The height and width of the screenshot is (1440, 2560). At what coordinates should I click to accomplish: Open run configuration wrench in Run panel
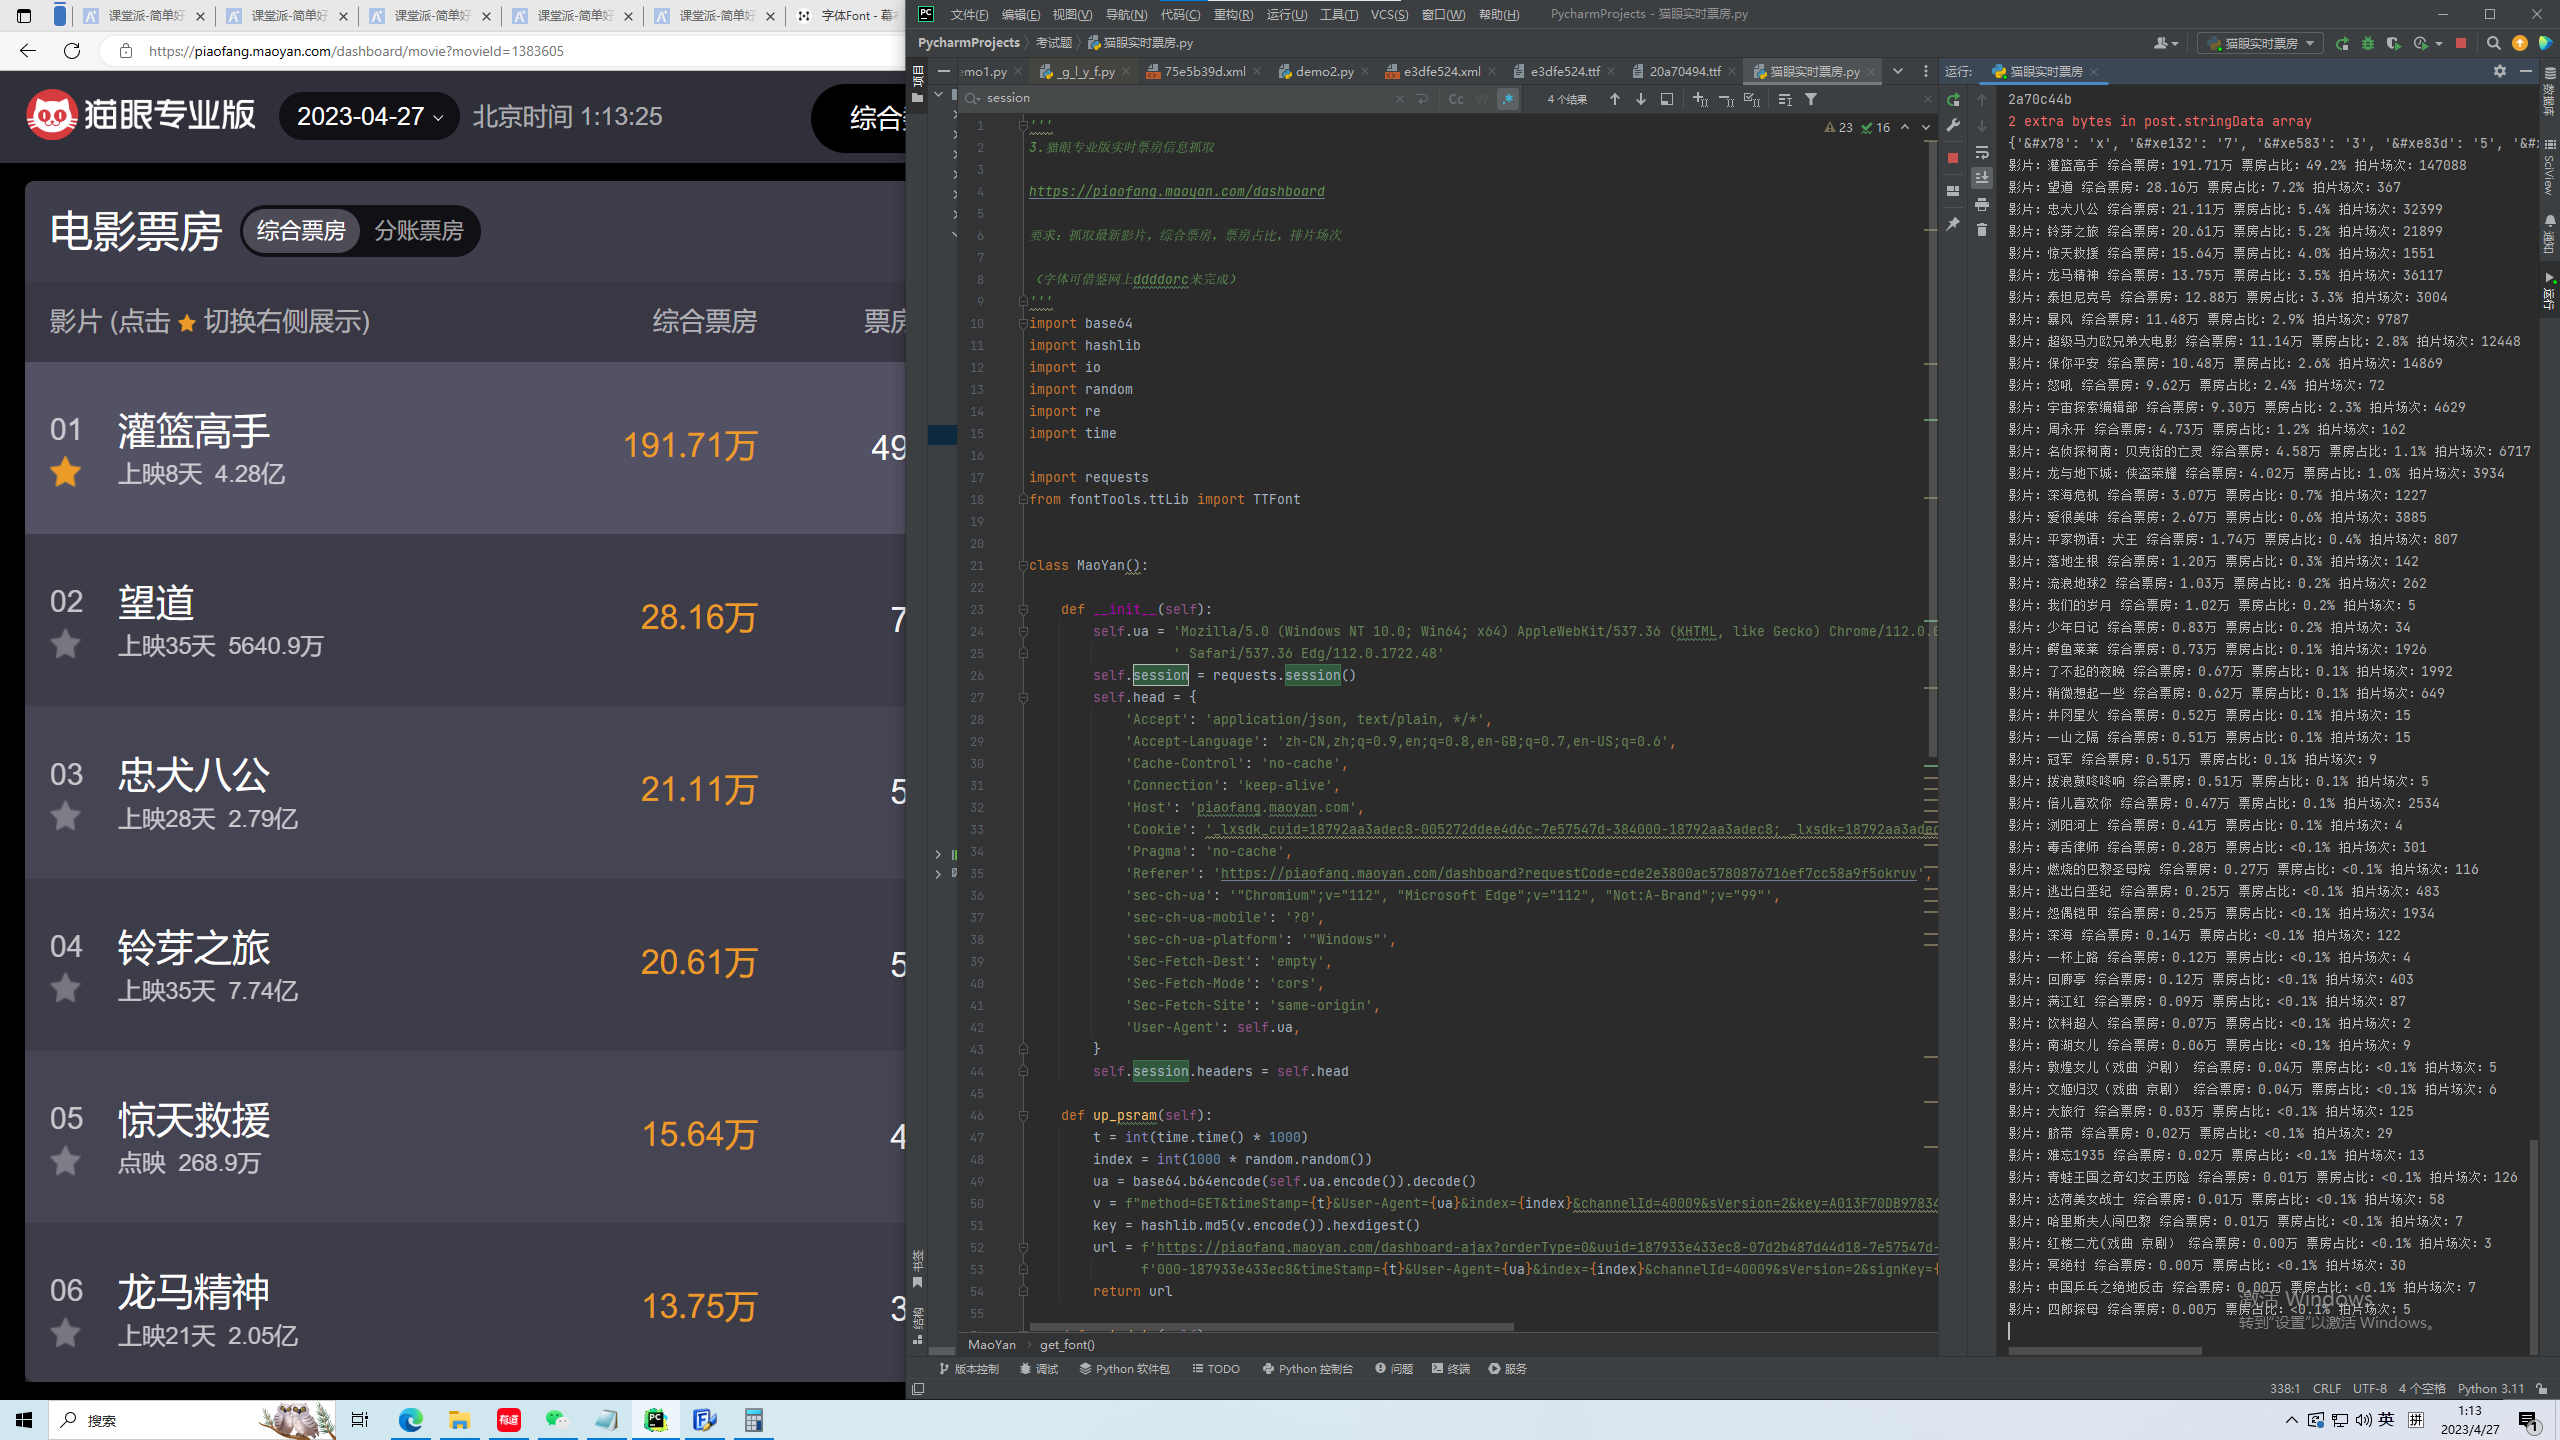tap(1953, 126)
